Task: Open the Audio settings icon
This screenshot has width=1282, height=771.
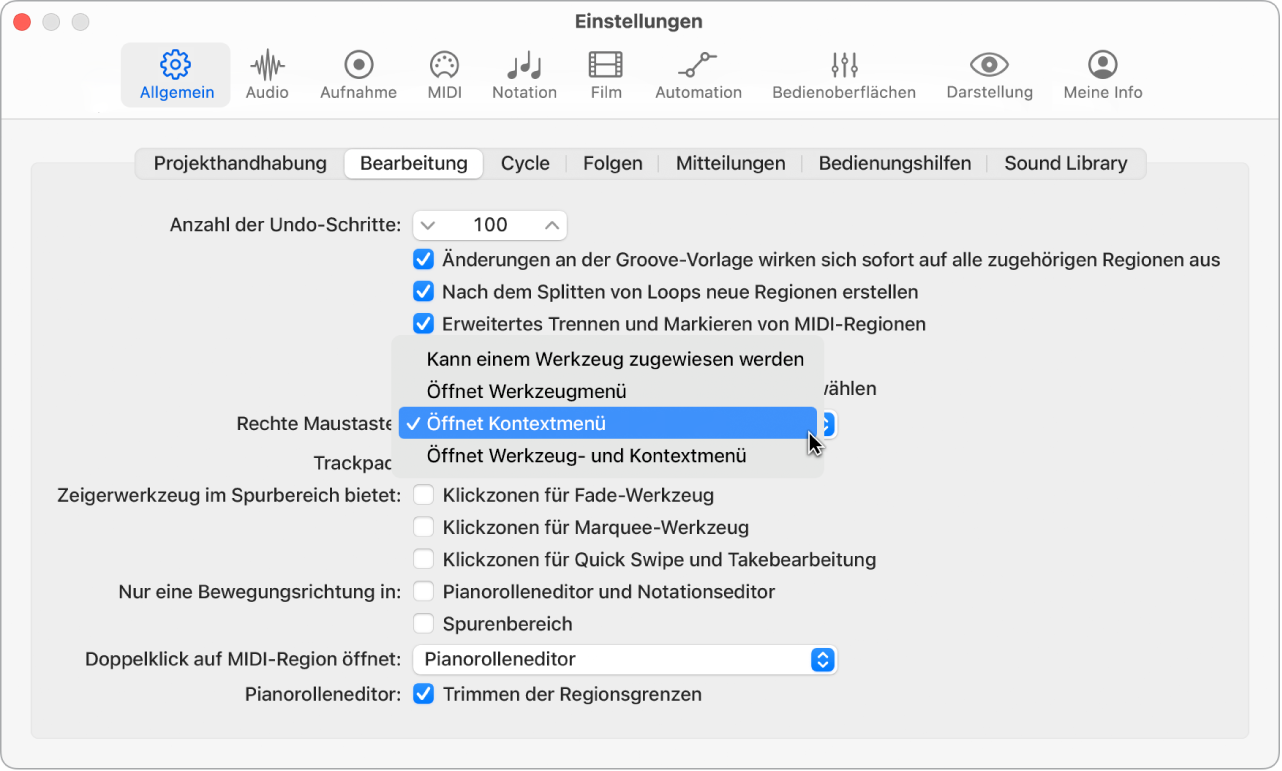Action: [x=266, y=74]
